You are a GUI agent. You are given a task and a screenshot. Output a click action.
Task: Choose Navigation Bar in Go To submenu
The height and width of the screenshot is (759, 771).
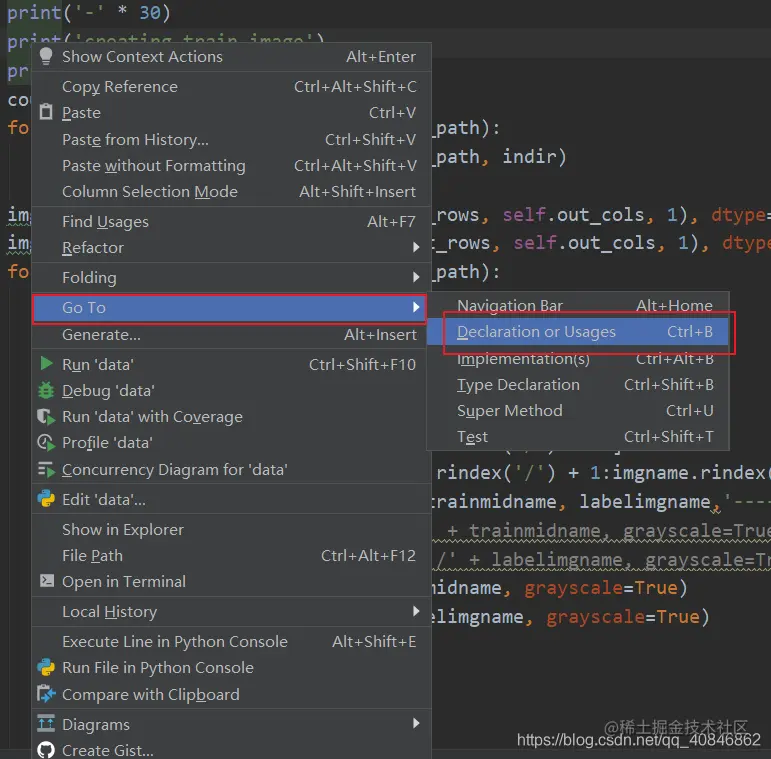578,305
